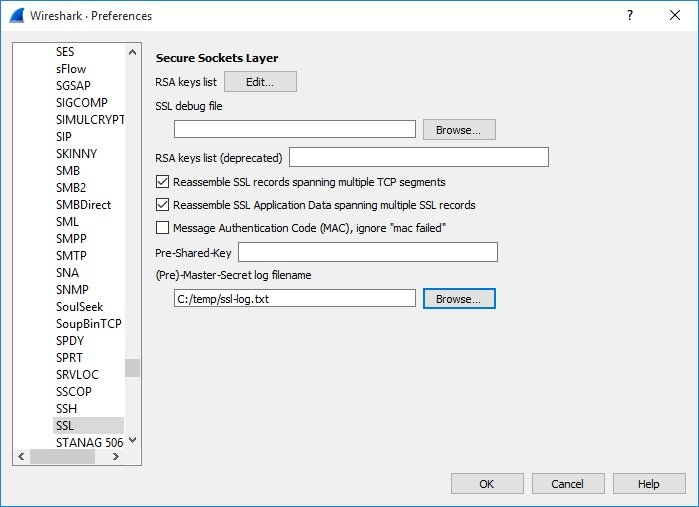Toggle Reassemble SSL Application Data checkbox
The width and height of the screenshot is (699, 507).
click(162, 205)
